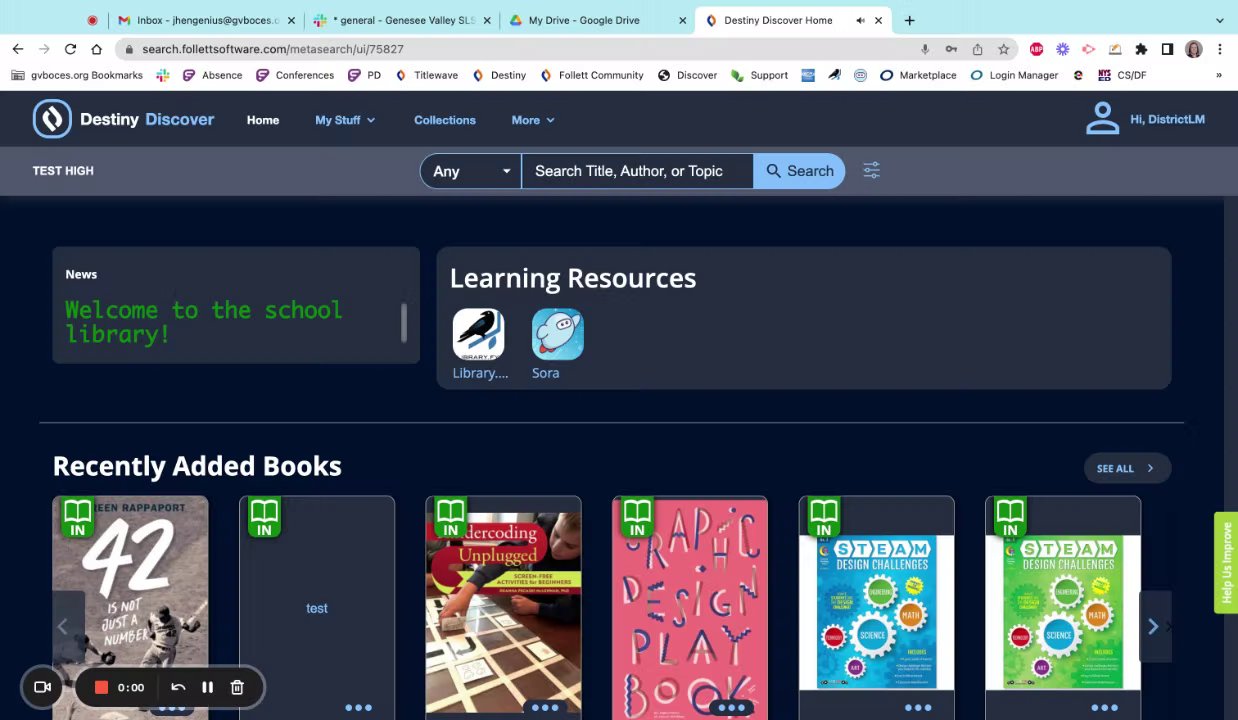The width and height of the screenshot is (1238, 720).
Task: Open the search filter options icon
Action: click(x=871, y=170)
